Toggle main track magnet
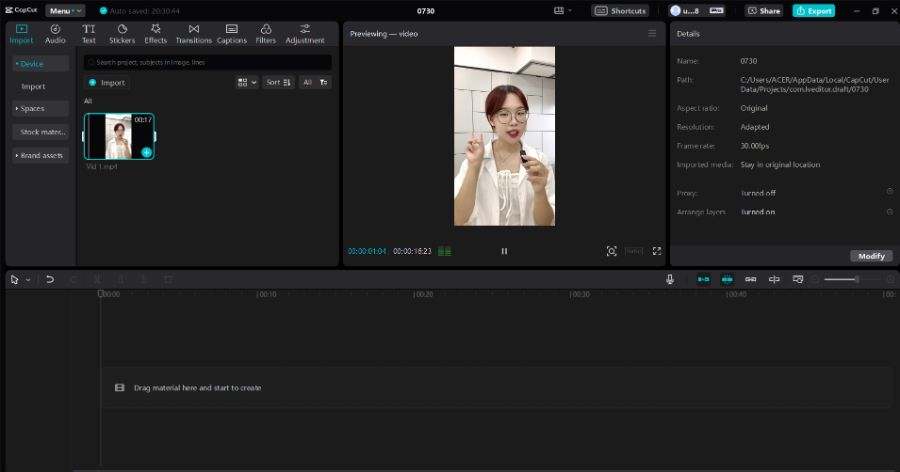 [703, 279]
